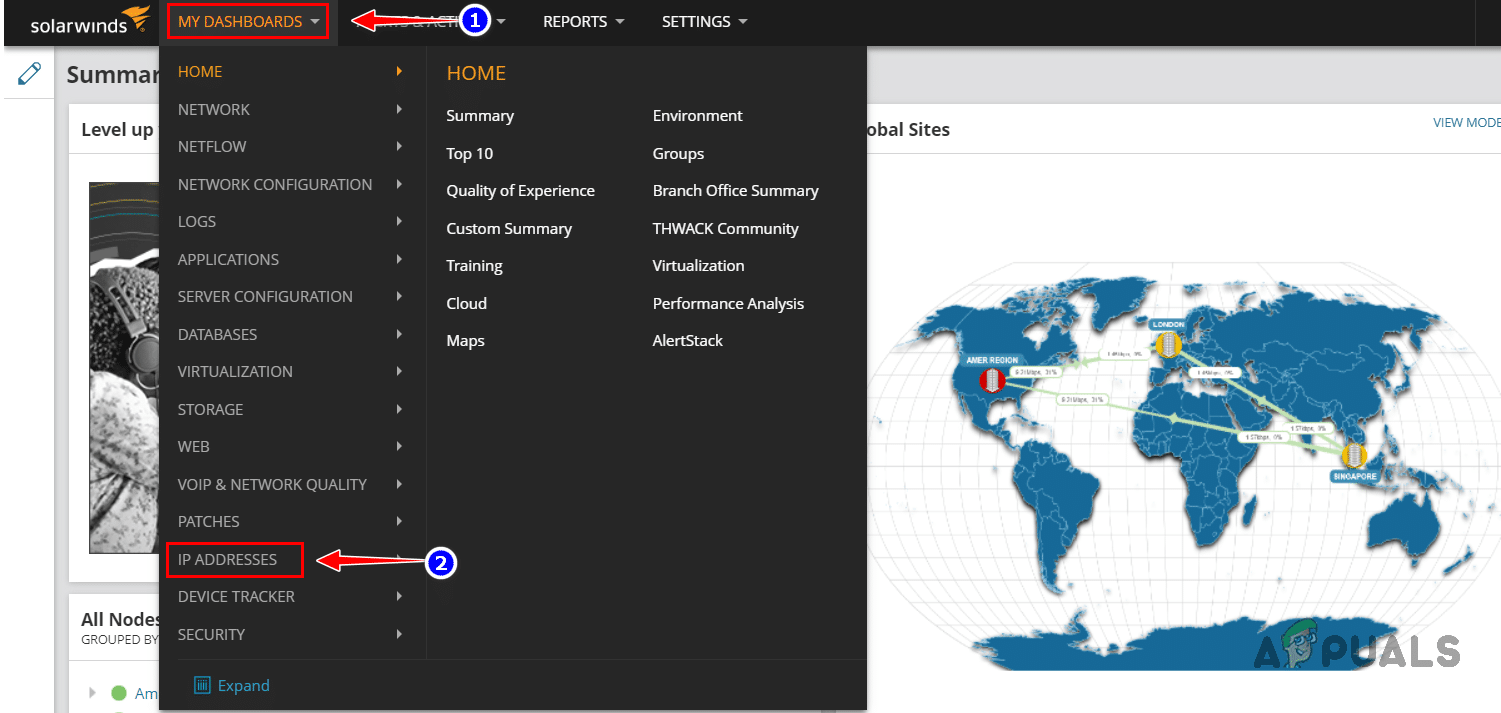Open the Settings dropdown menu
The image size is (1501, 713).
tap(704, 21)
